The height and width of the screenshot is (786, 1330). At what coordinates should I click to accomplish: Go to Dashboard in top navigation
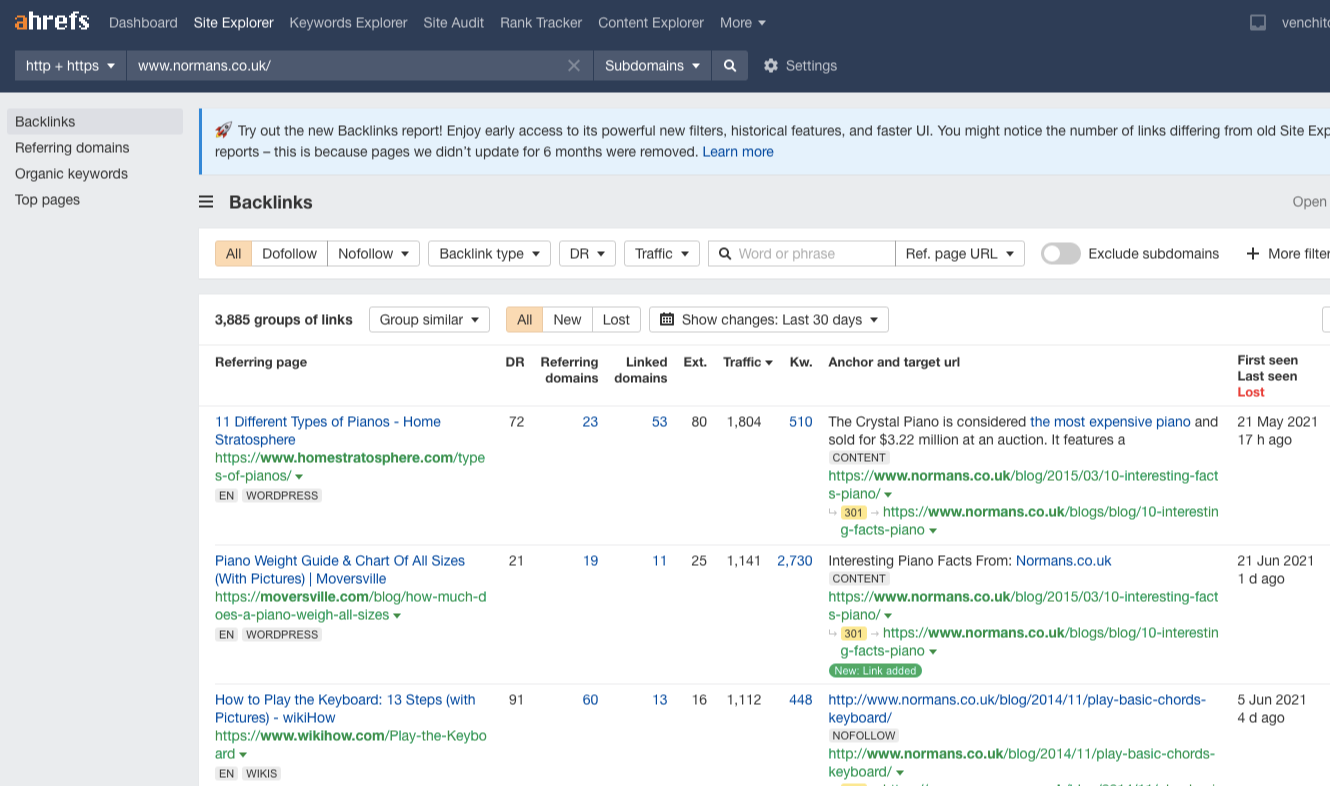pos(143,22)
